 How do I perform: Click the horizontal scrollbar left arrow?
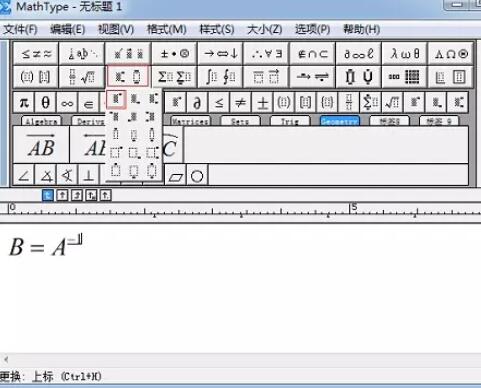click(x=5, y=359)
